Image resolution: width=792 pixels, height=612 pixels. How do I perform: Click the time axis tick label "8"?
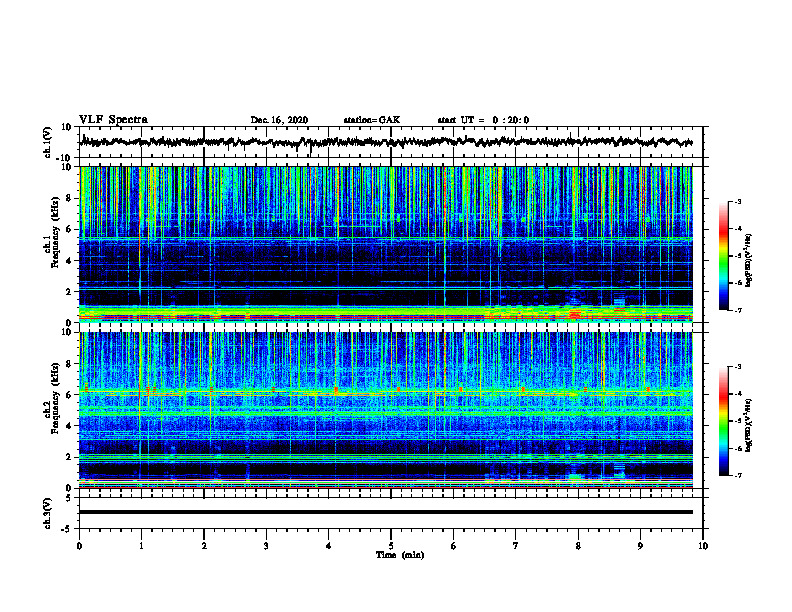(578, 546)
